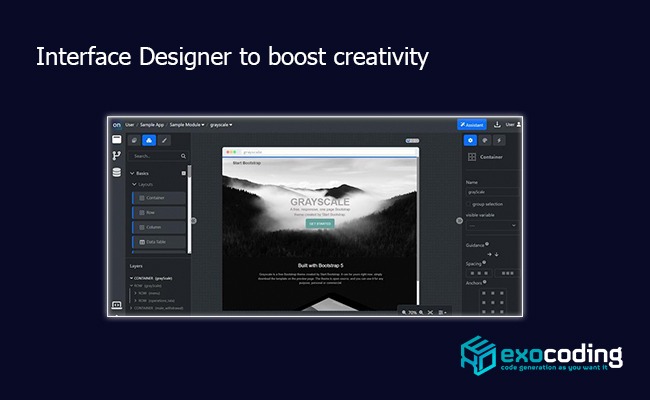The width and height of the screenshot is (650, 400).
Task: Click the Anchors info icon
Action: pos(485,282)
